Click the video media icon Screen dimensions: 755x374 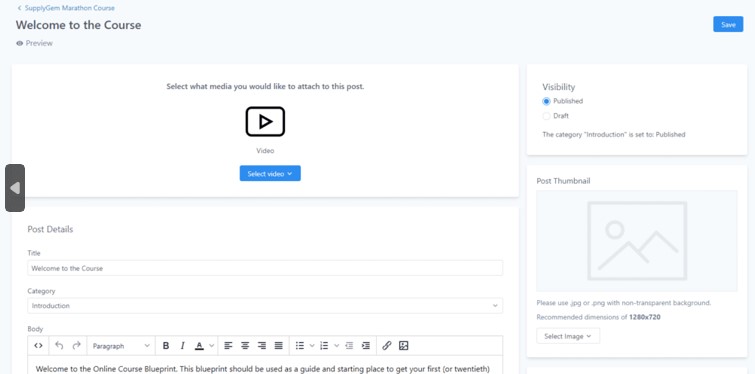pos(265,121)
